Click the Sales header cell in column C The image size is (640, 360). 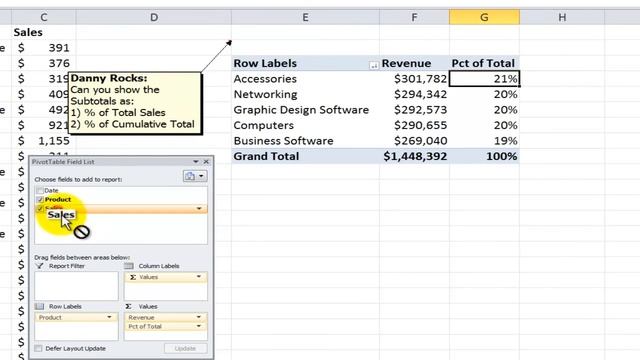[44, 32]
